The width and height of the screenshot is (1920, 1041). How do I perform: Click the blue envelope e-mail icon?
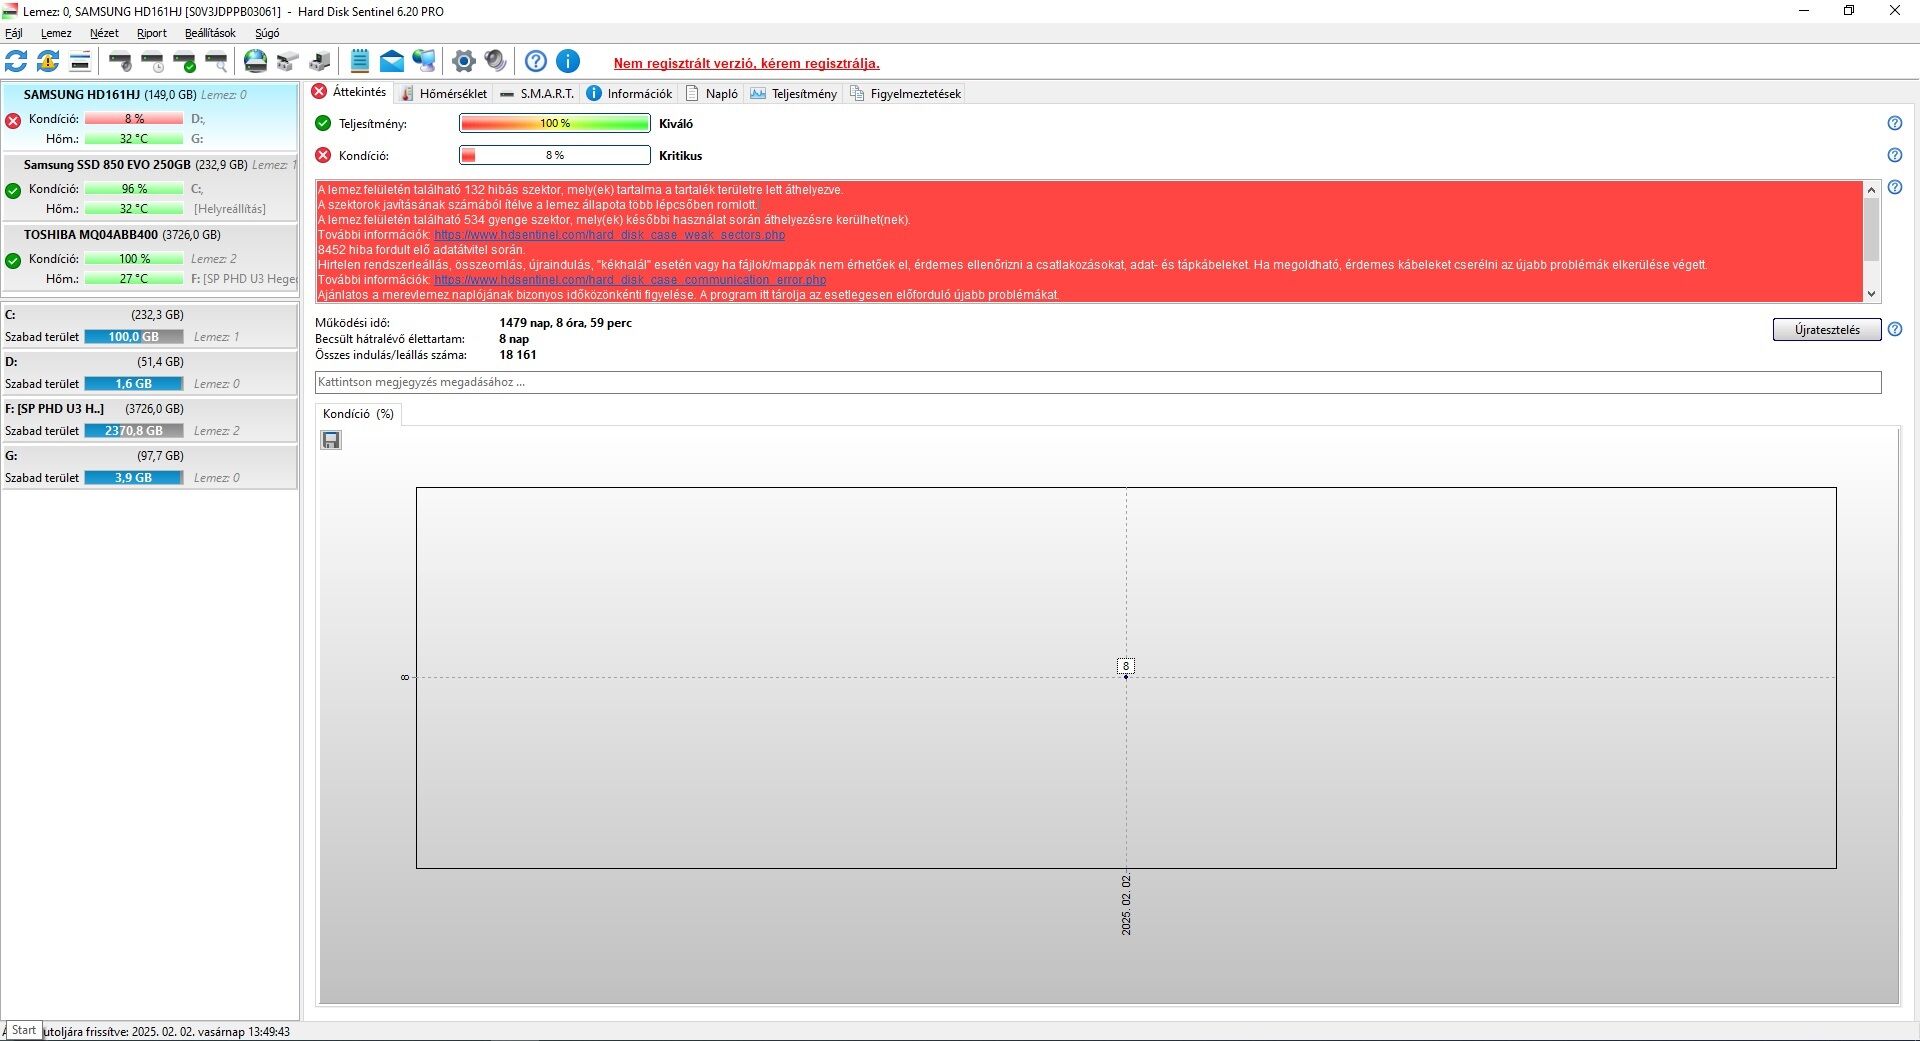(x=392, y=62)
